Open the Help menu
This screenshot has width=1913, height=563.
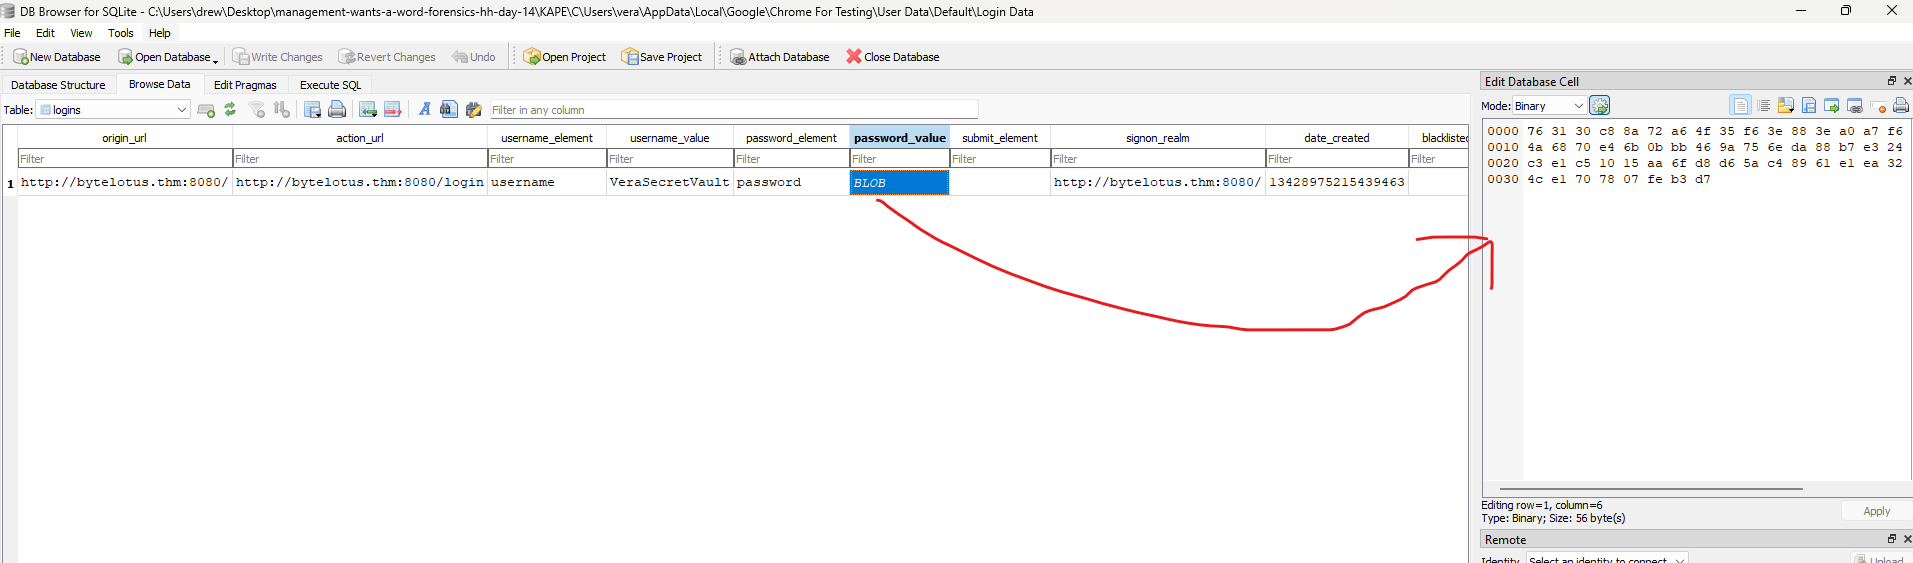pyautogui.click(x=159, y=33)
